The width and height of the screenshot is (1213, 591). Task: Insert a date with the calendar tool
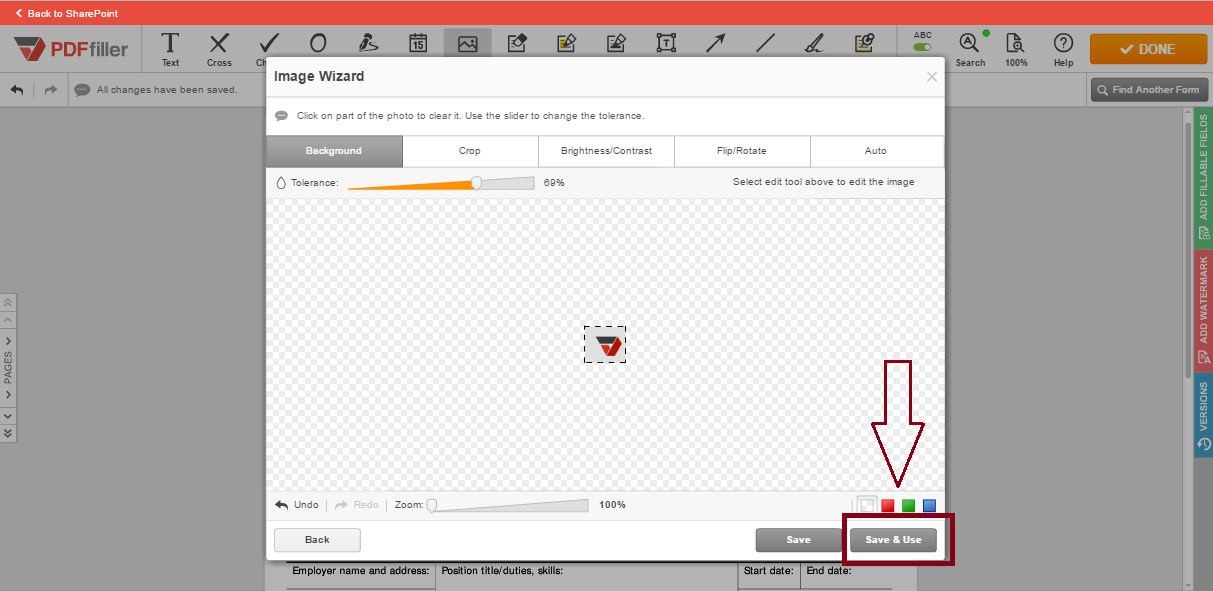pos(418,44)
